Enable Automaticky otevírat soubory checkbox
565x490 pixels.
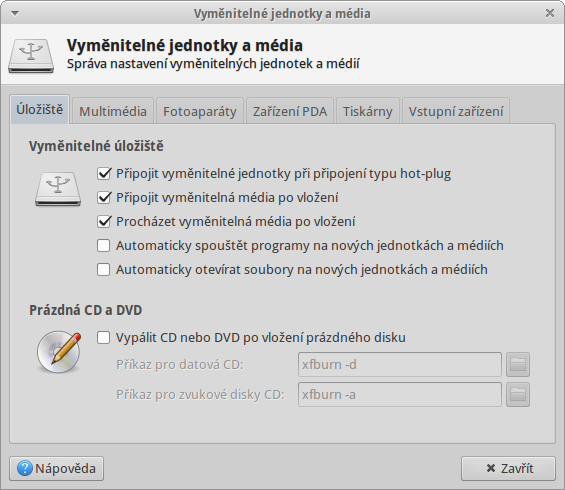104,270
